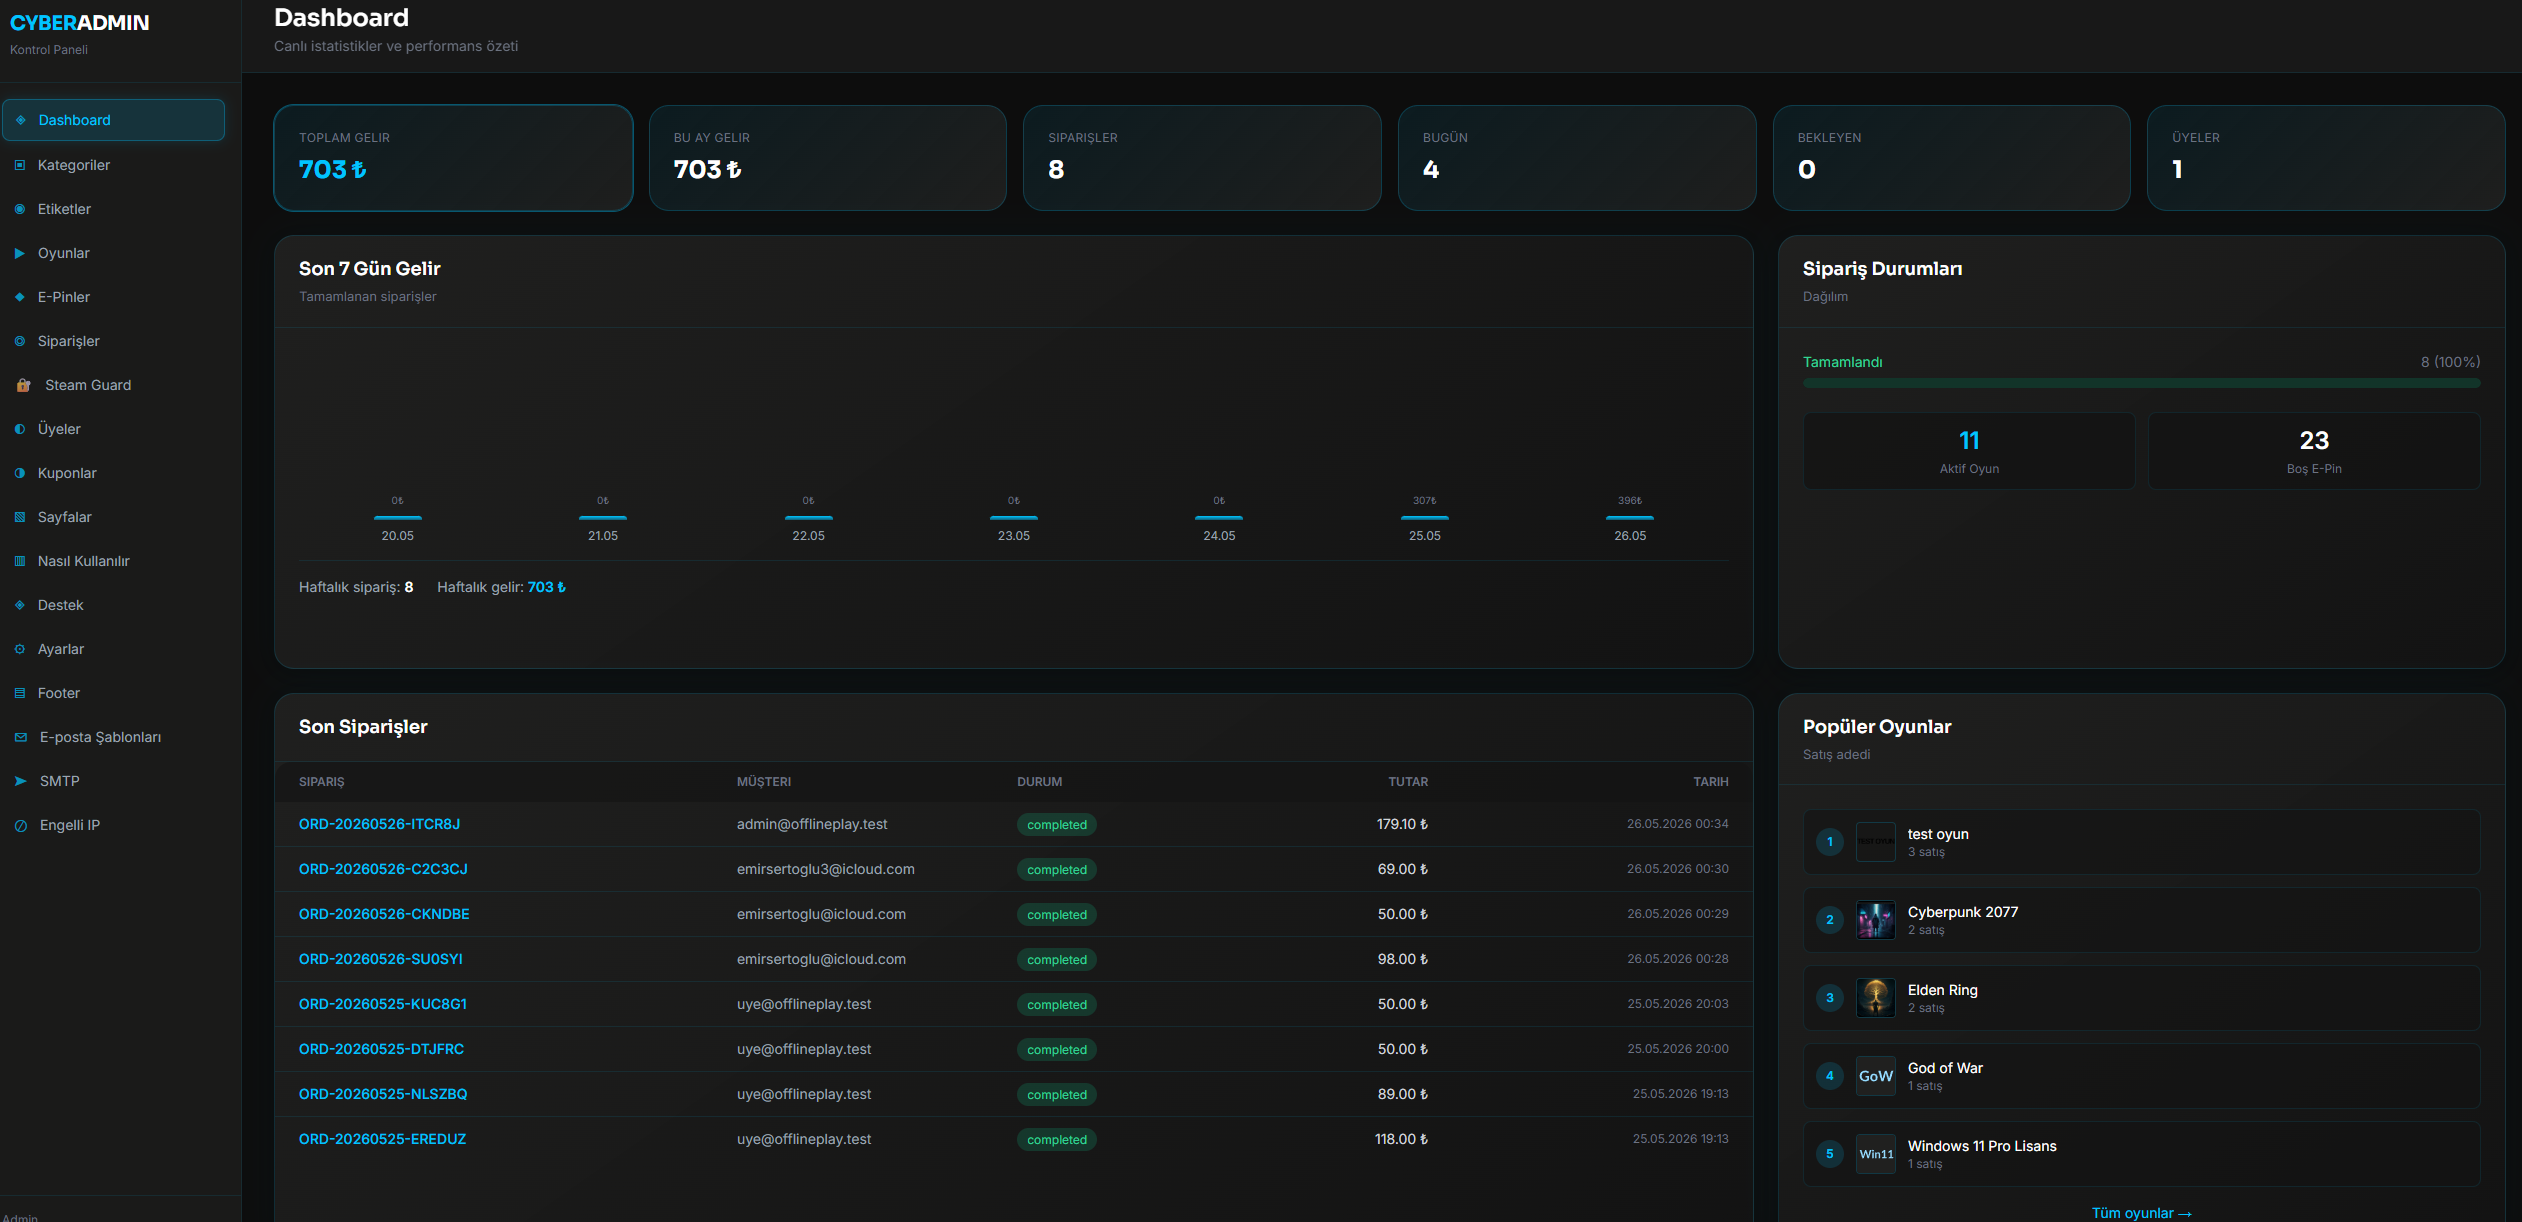This screenshot has width=2522, height=1222.
Task: Click the customer admin@offlineplay.test
Action: [x=812, y=824]
